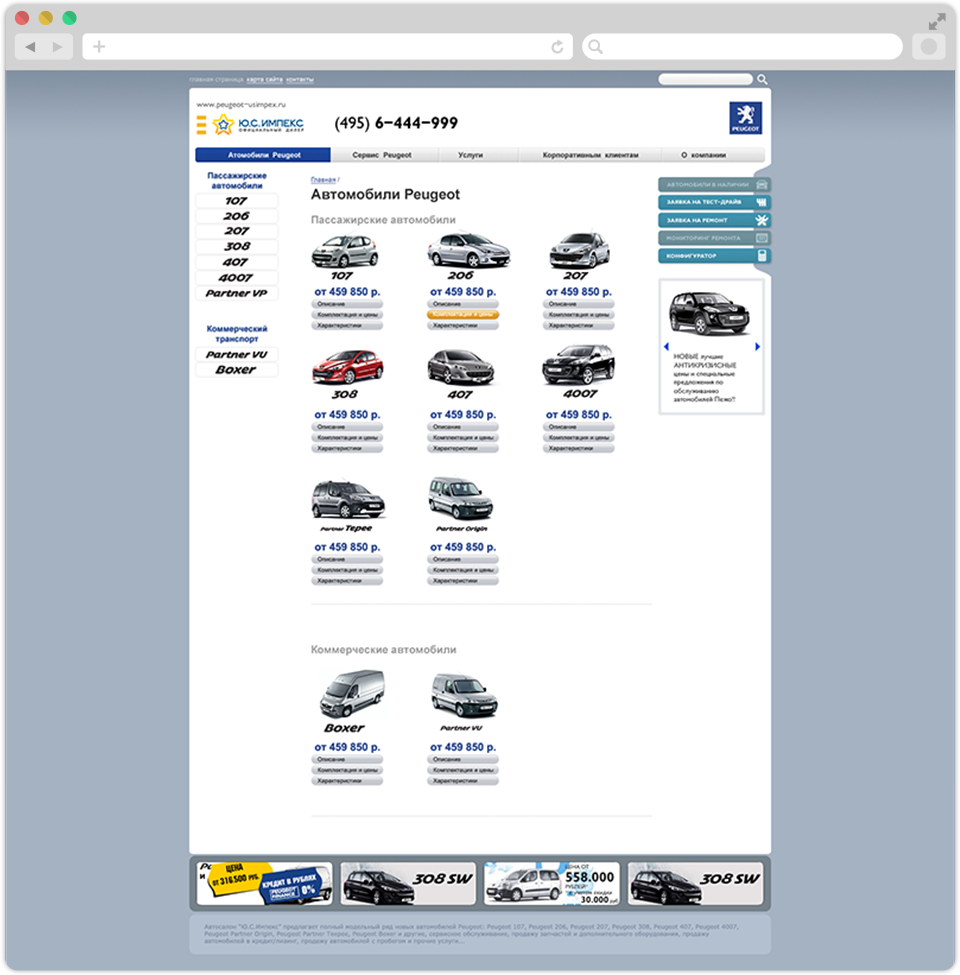
Task: Click the fullscreen arrows icon
Action: (x=936, y=22)
